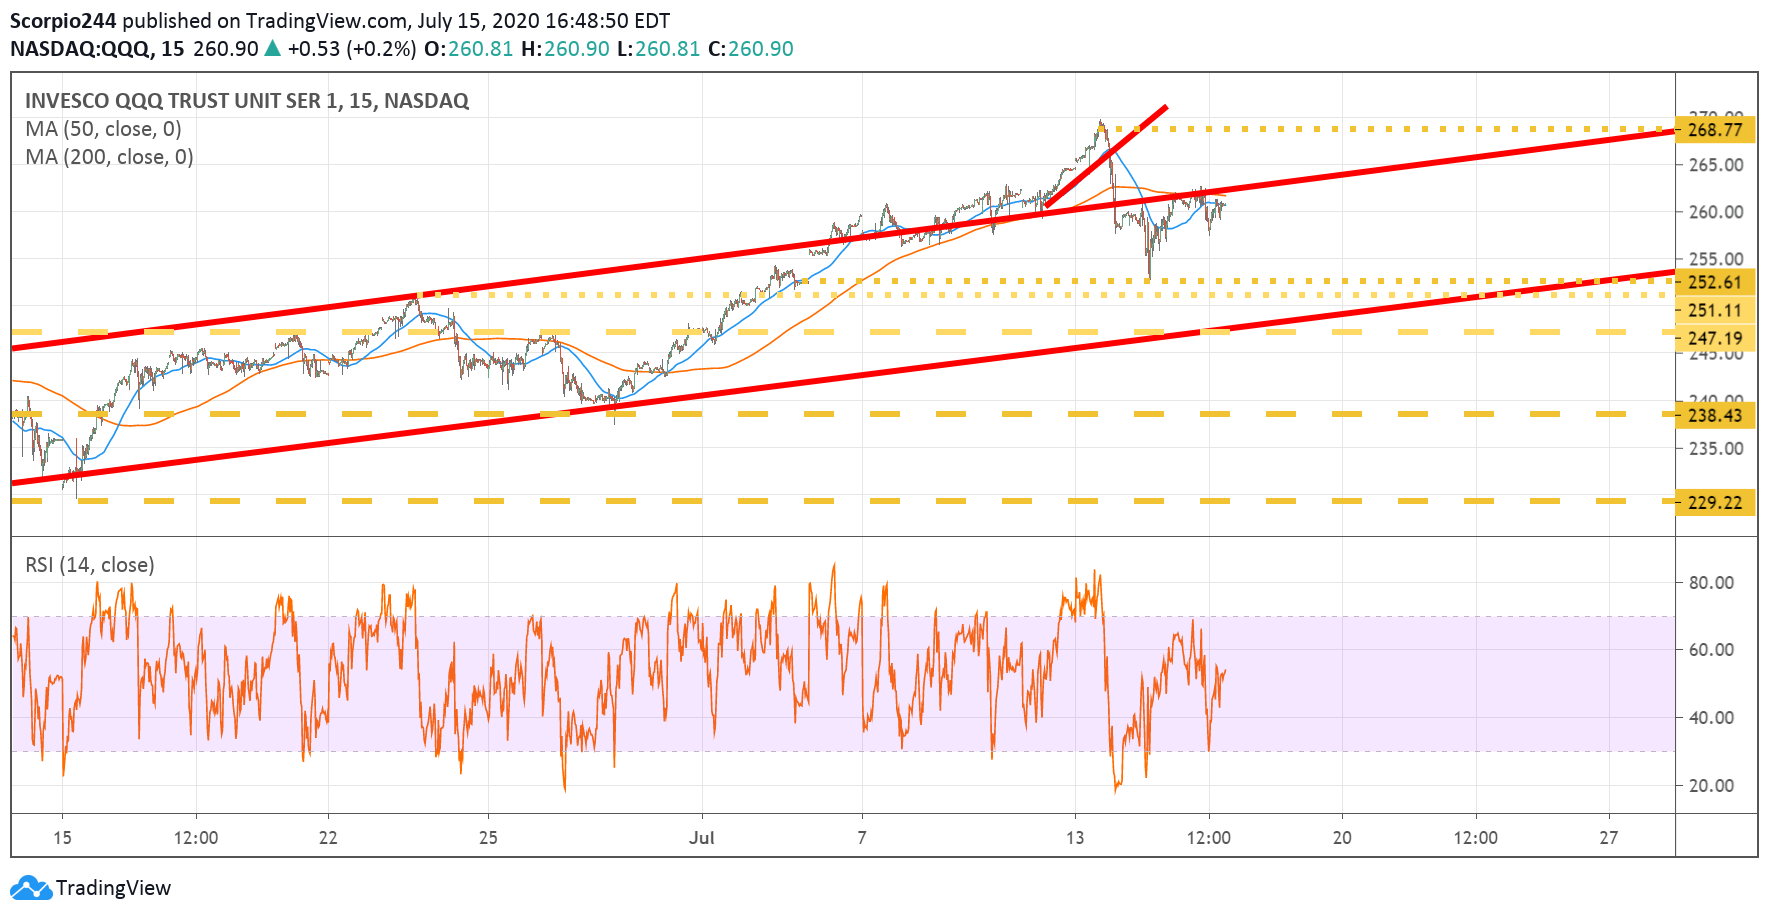This screenshot has height=918, width=1769.
Task: Click the 20 date label on time axis
Action: [1342, 837]
